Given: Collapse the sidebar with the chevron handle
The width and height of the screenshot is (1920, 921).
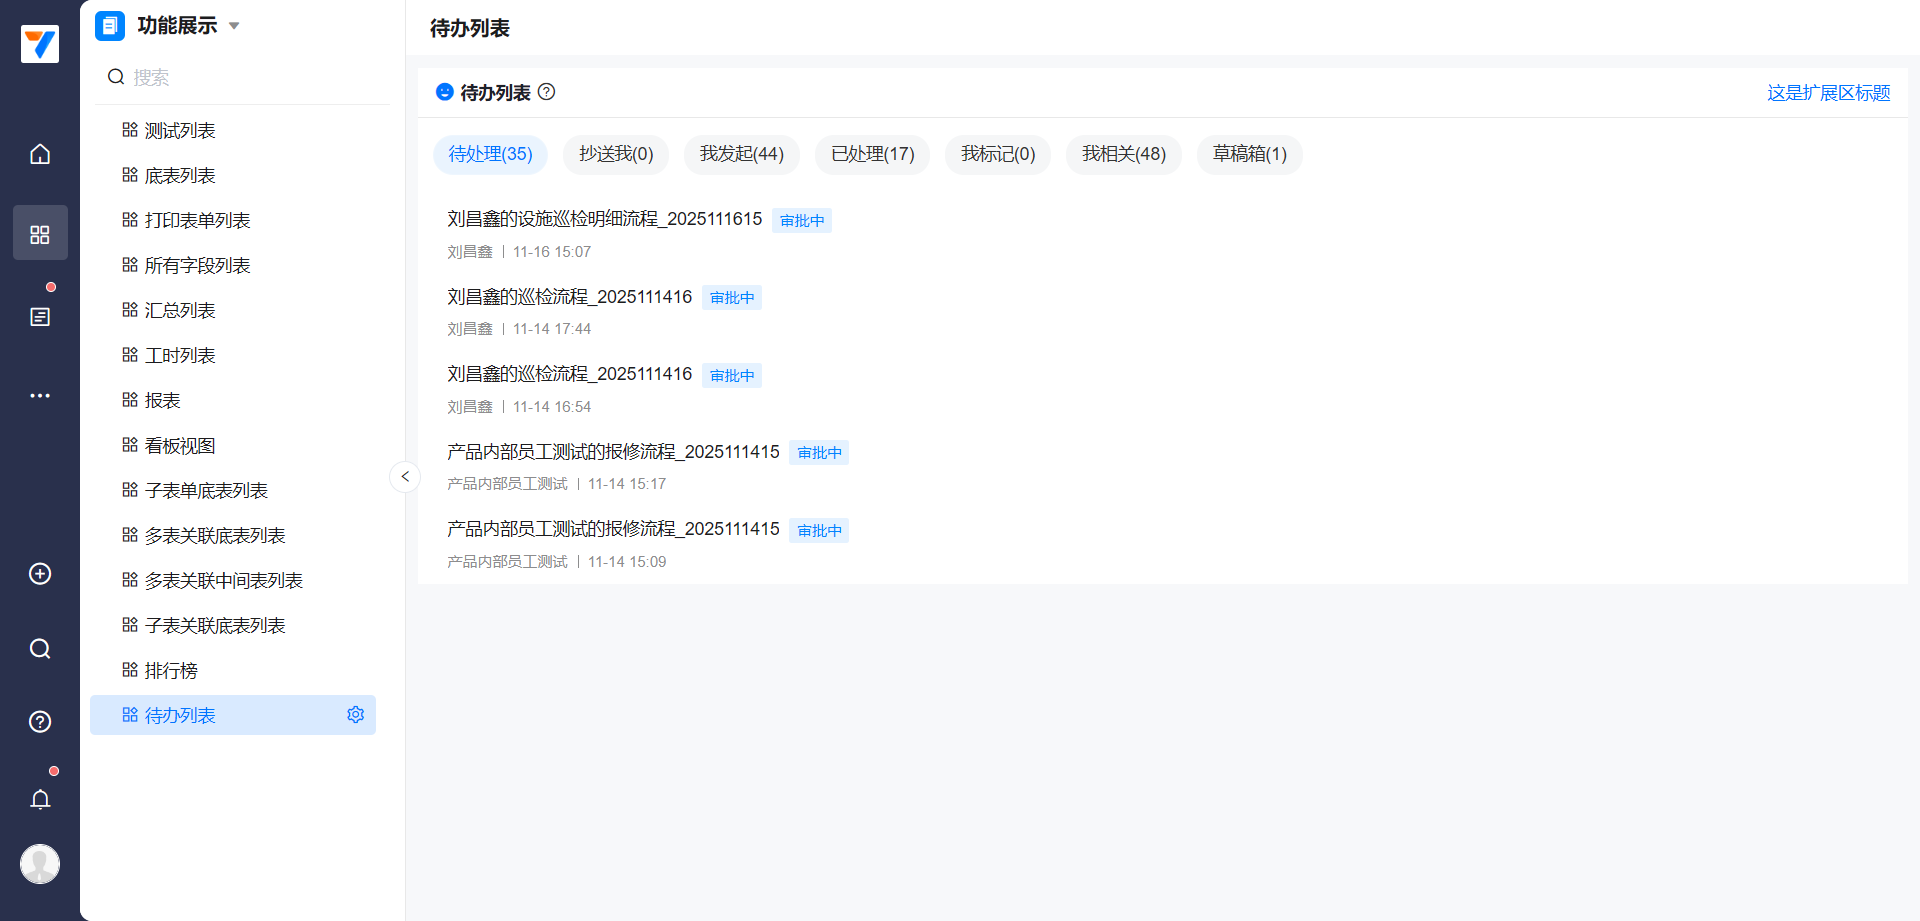Looking at the screenshot, I should coord(405,477).
